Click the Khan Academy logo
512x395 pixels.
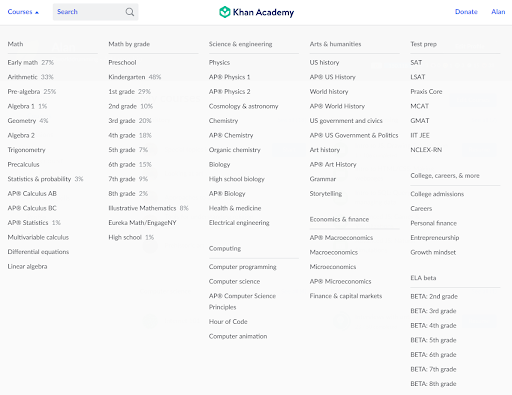pos(256,12)
